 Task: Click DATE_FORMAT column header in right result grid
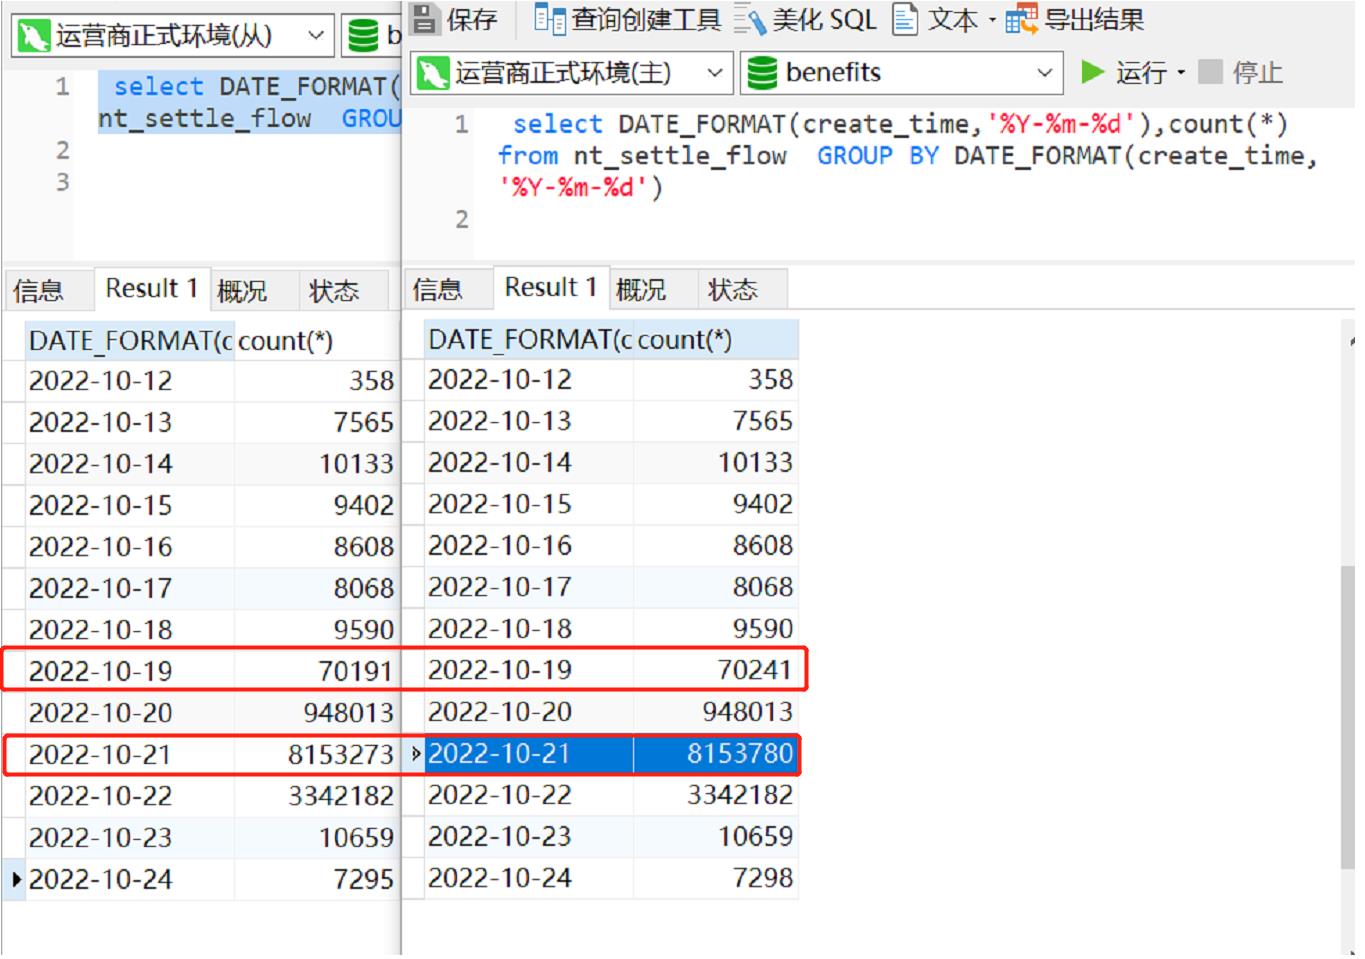click(530, 340)
